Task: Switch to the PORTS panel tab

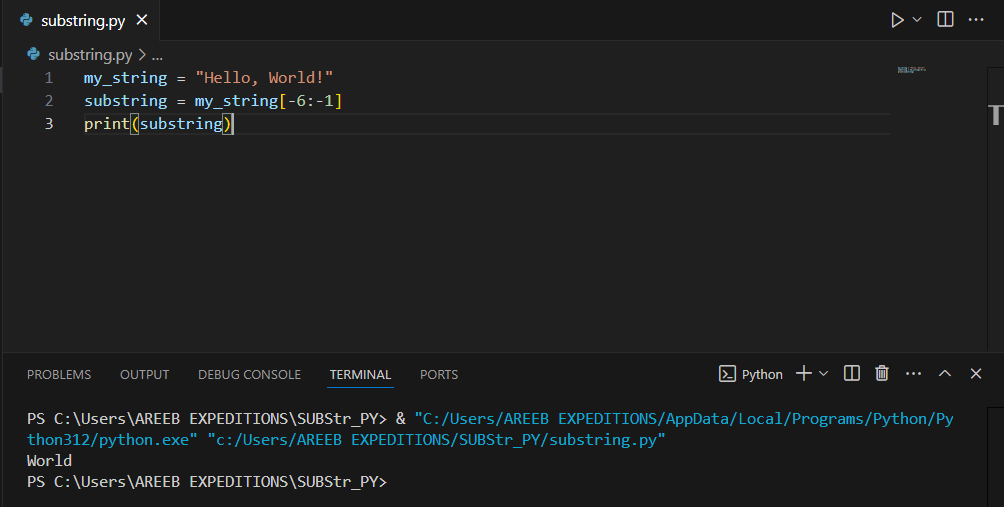Action: (x=439, y=374)
